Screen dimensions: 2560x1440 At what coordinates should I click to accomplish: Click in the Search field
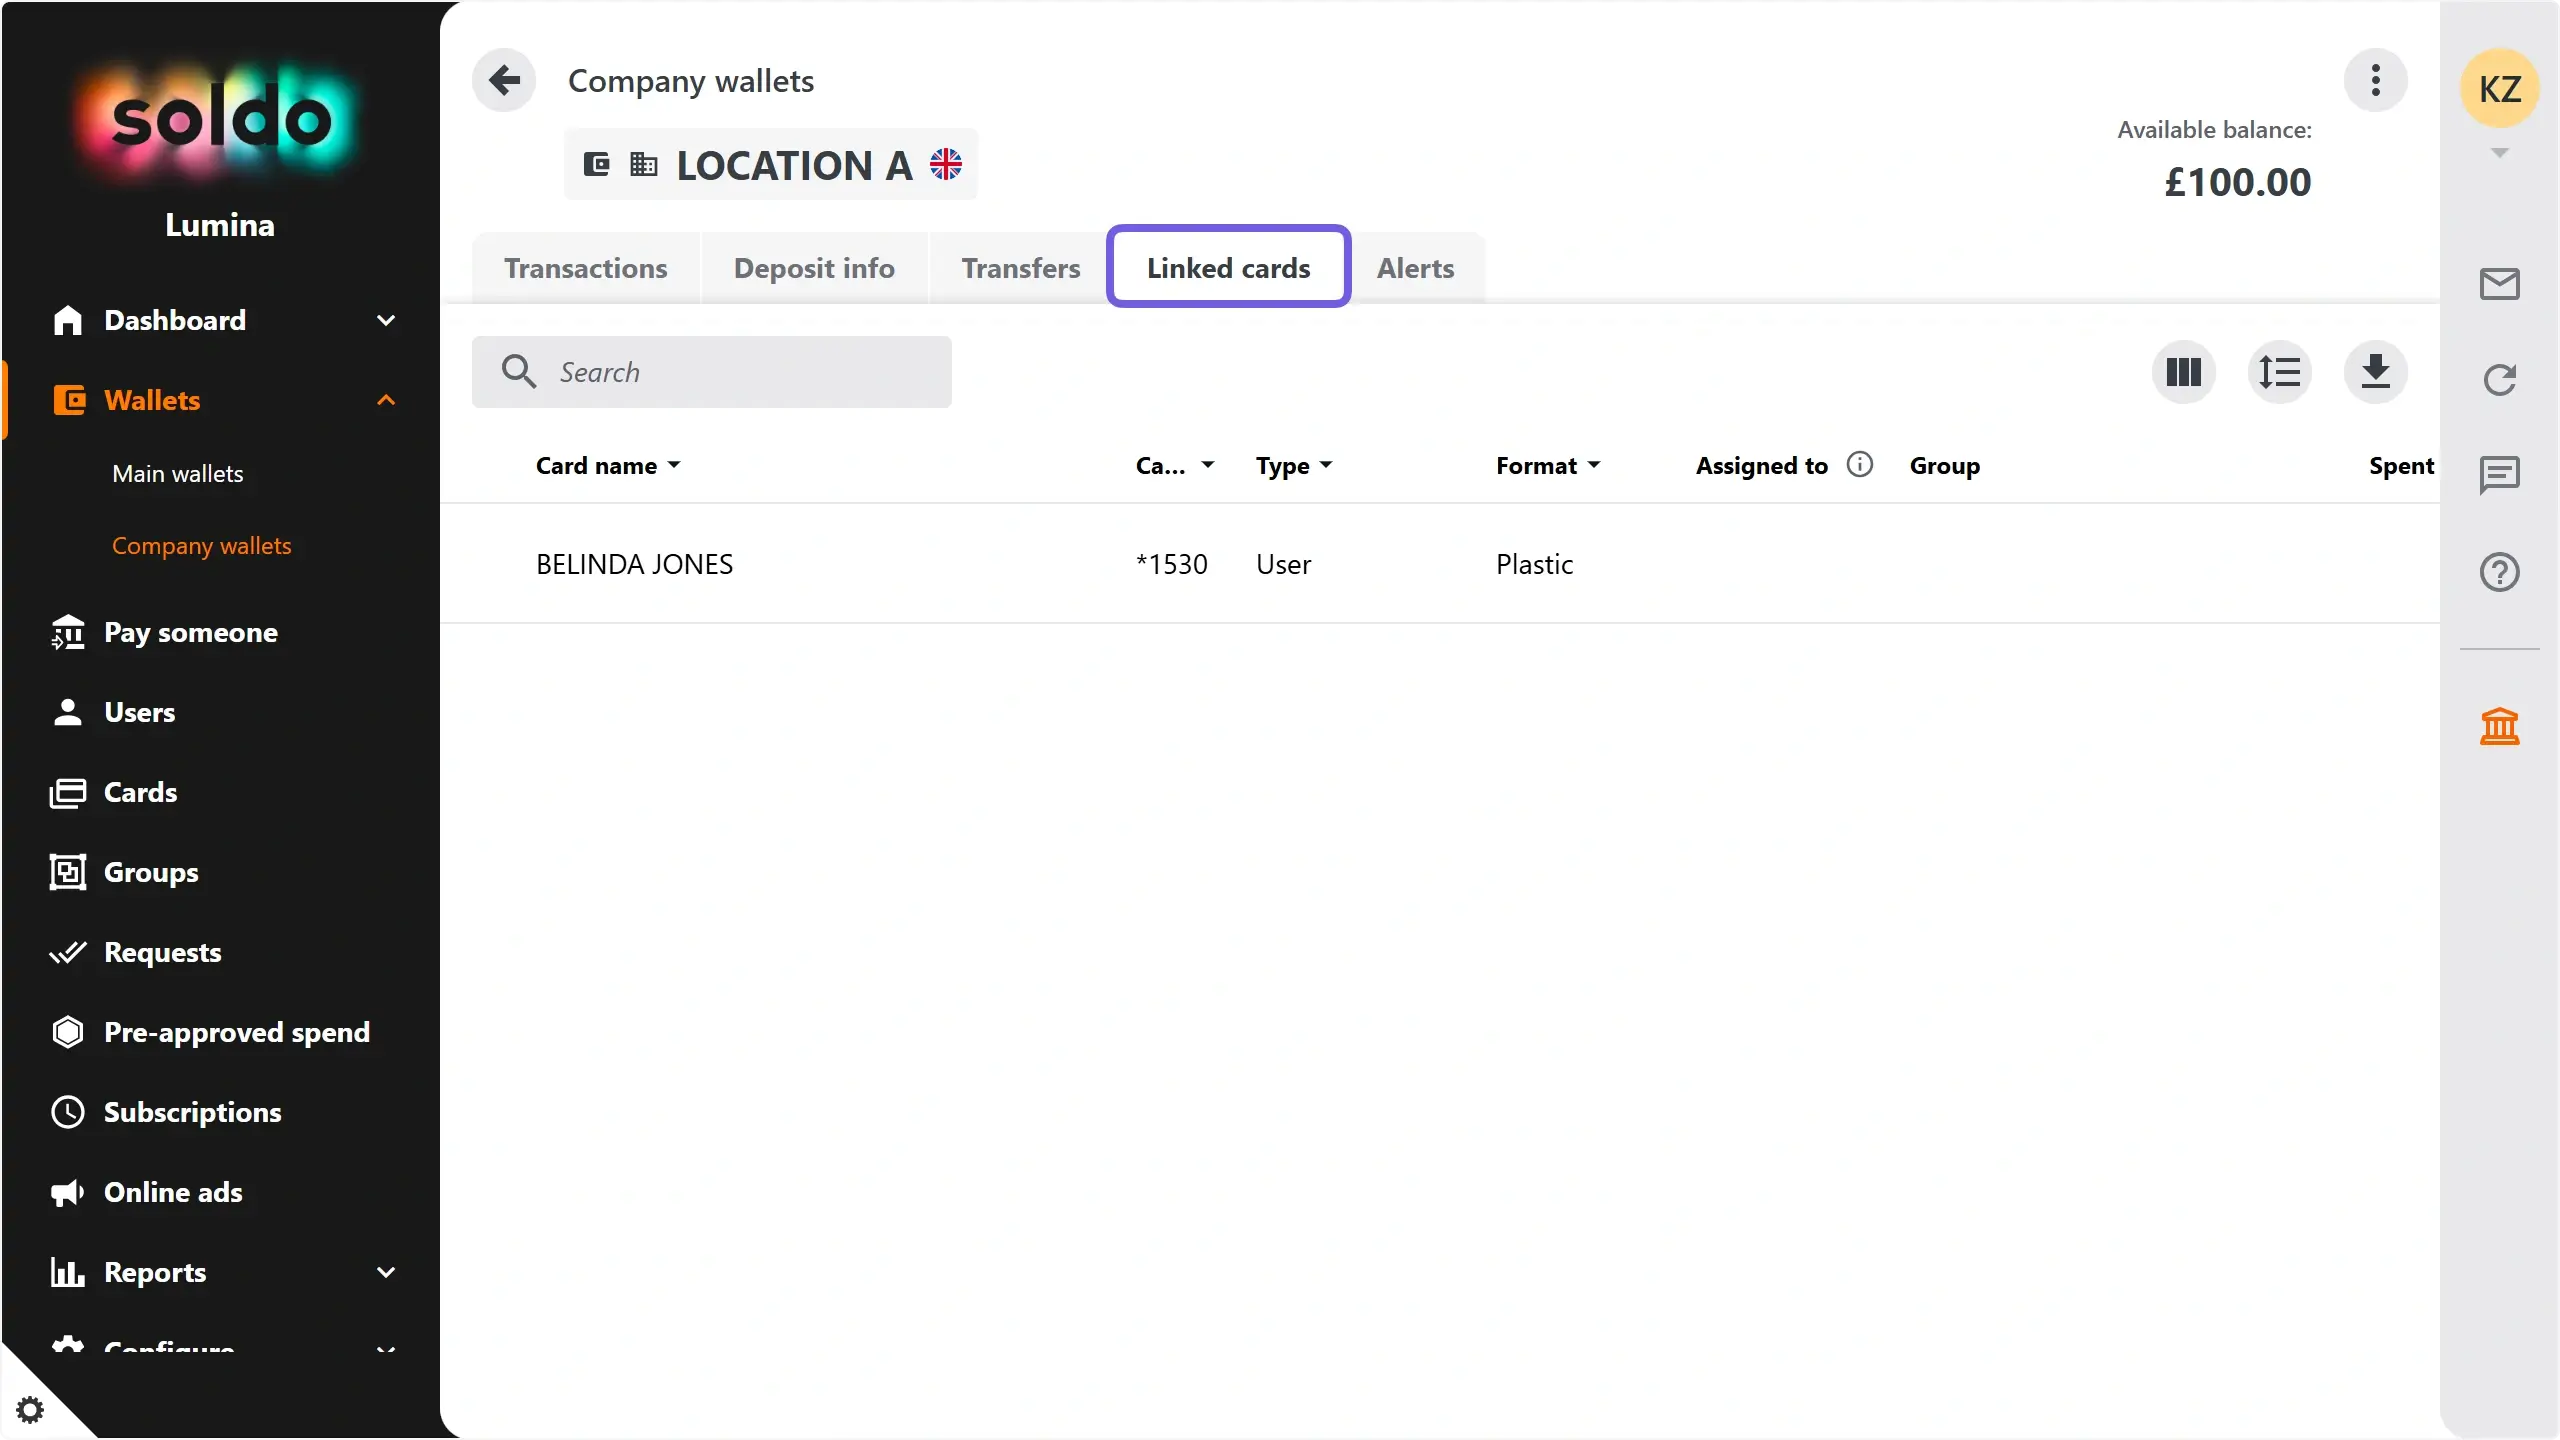point(711,372)
